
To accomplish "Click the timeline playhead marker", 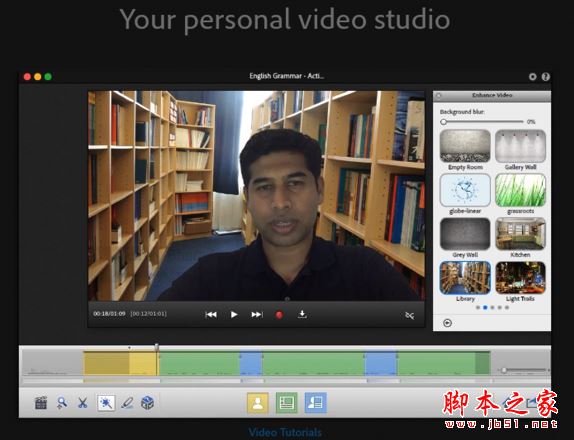I will coord(157,346).
